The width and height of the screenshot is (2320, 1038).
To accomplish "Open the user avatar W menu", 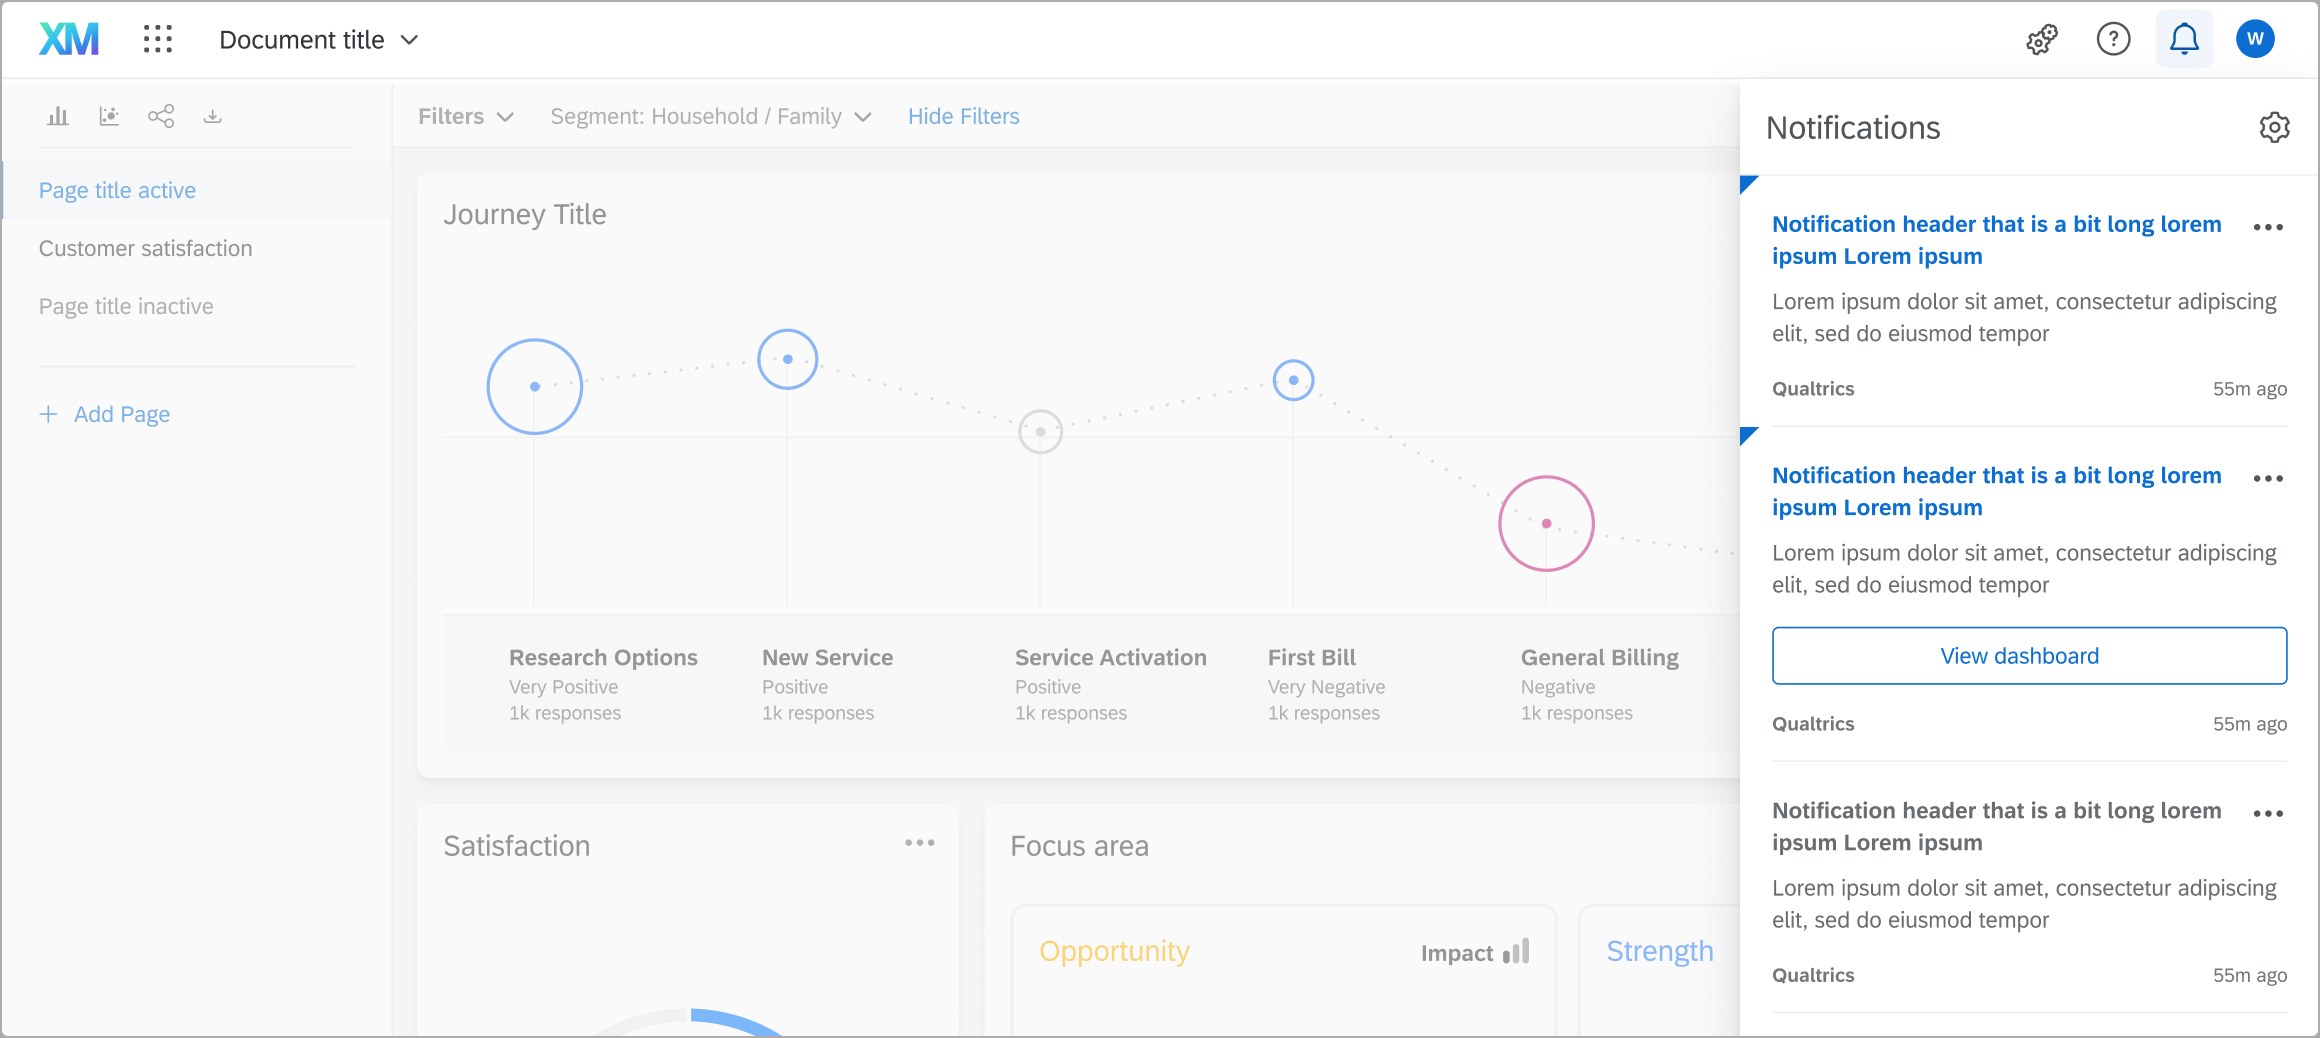I will (x=2255, y=39).
